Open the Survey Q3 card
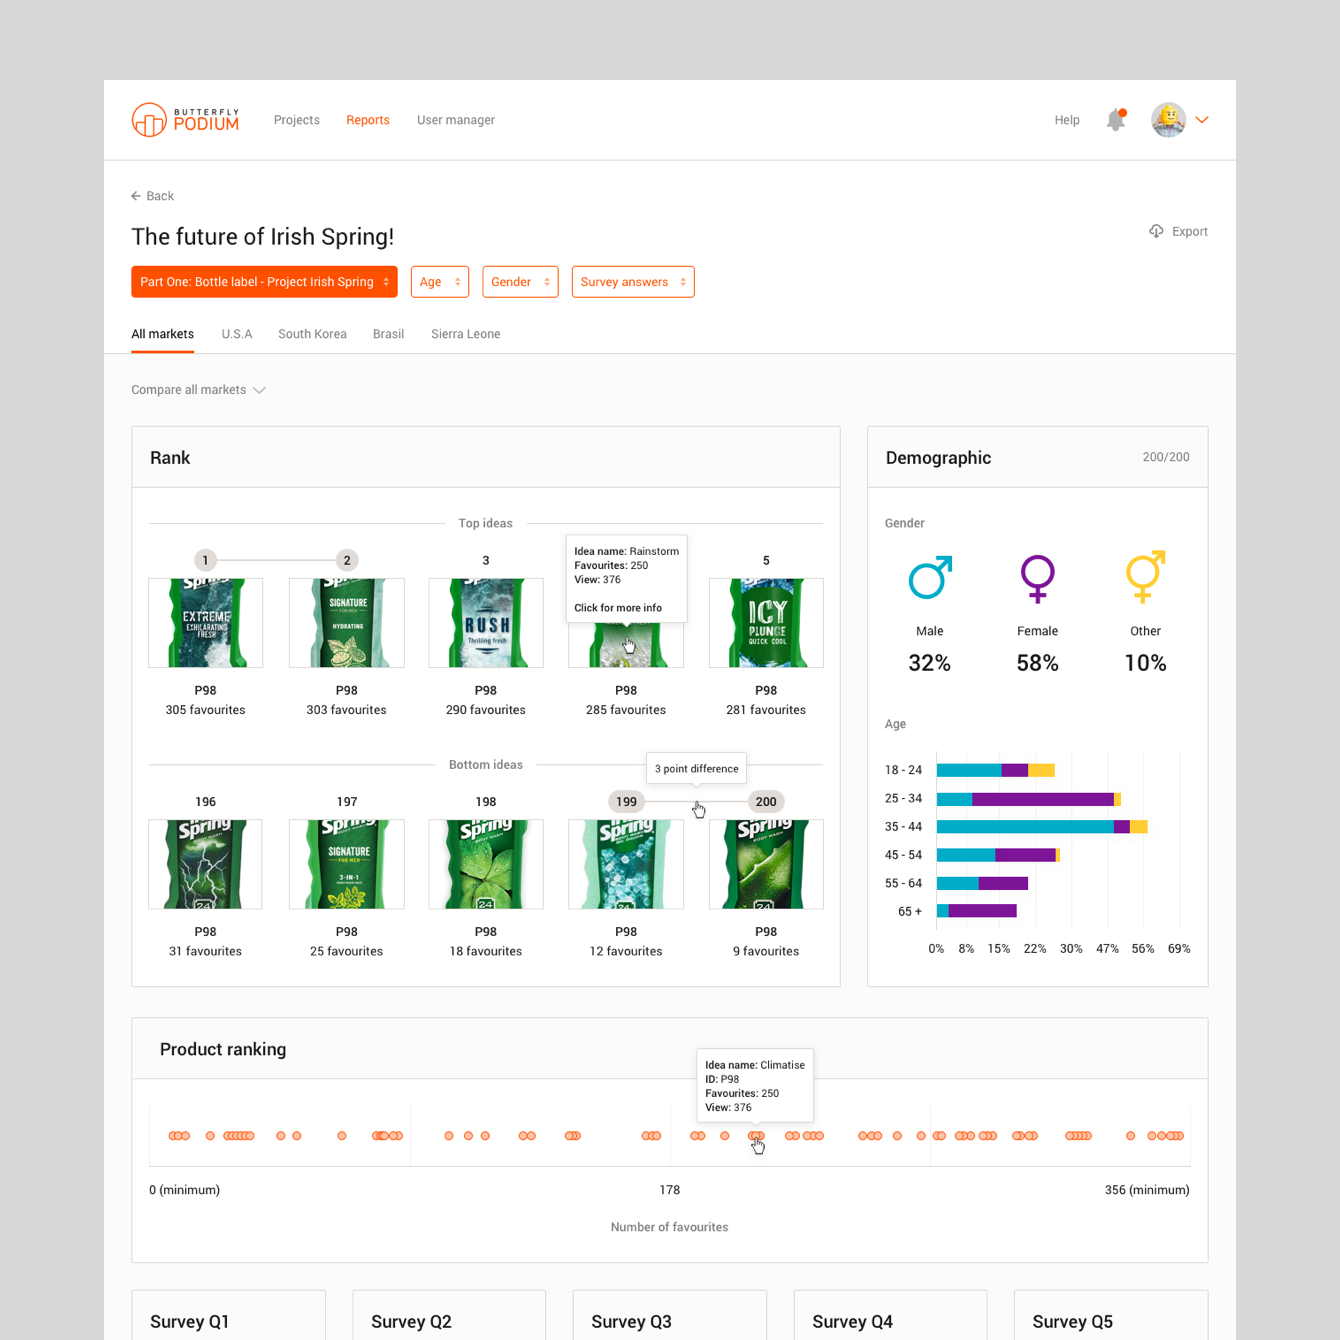The width and height of the screenshot is (1340, 1340). coord(669,1315)
